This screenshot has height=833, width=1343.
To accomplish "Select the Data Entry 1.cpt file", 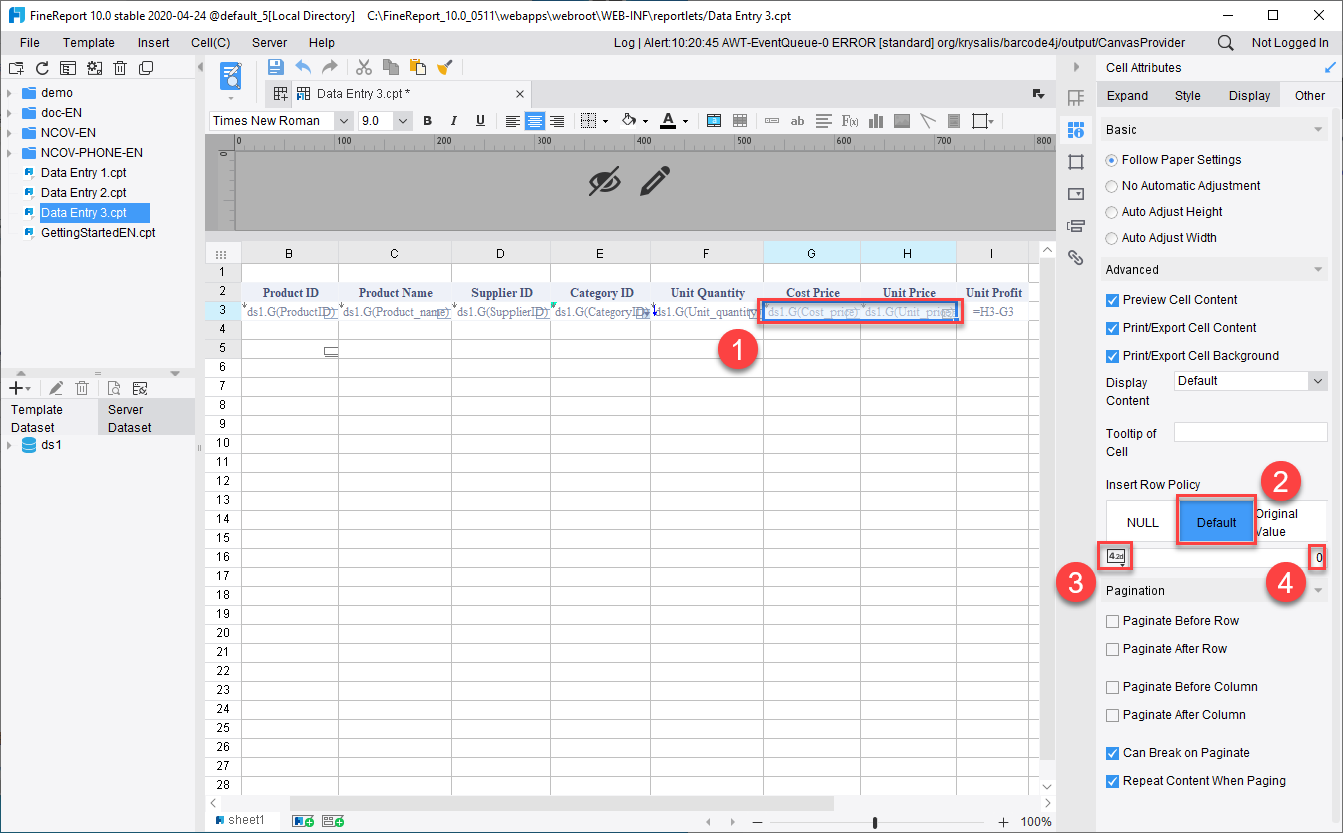I will click(84, 172).
